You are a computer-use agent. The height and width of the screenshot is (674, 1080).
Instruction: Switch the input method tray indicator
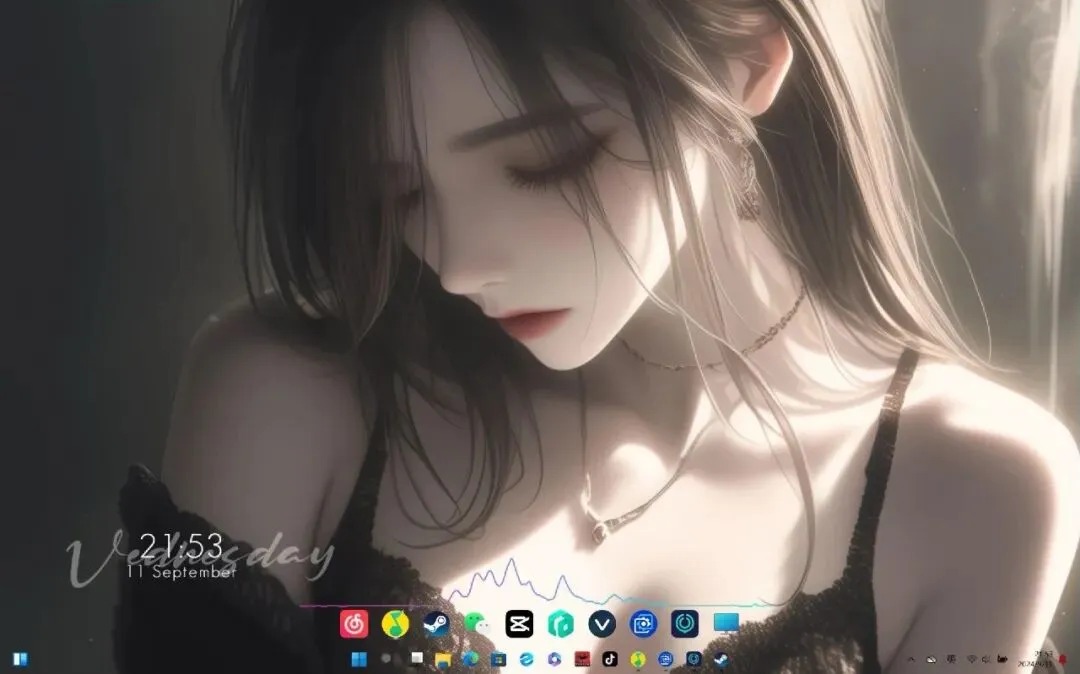951,659
